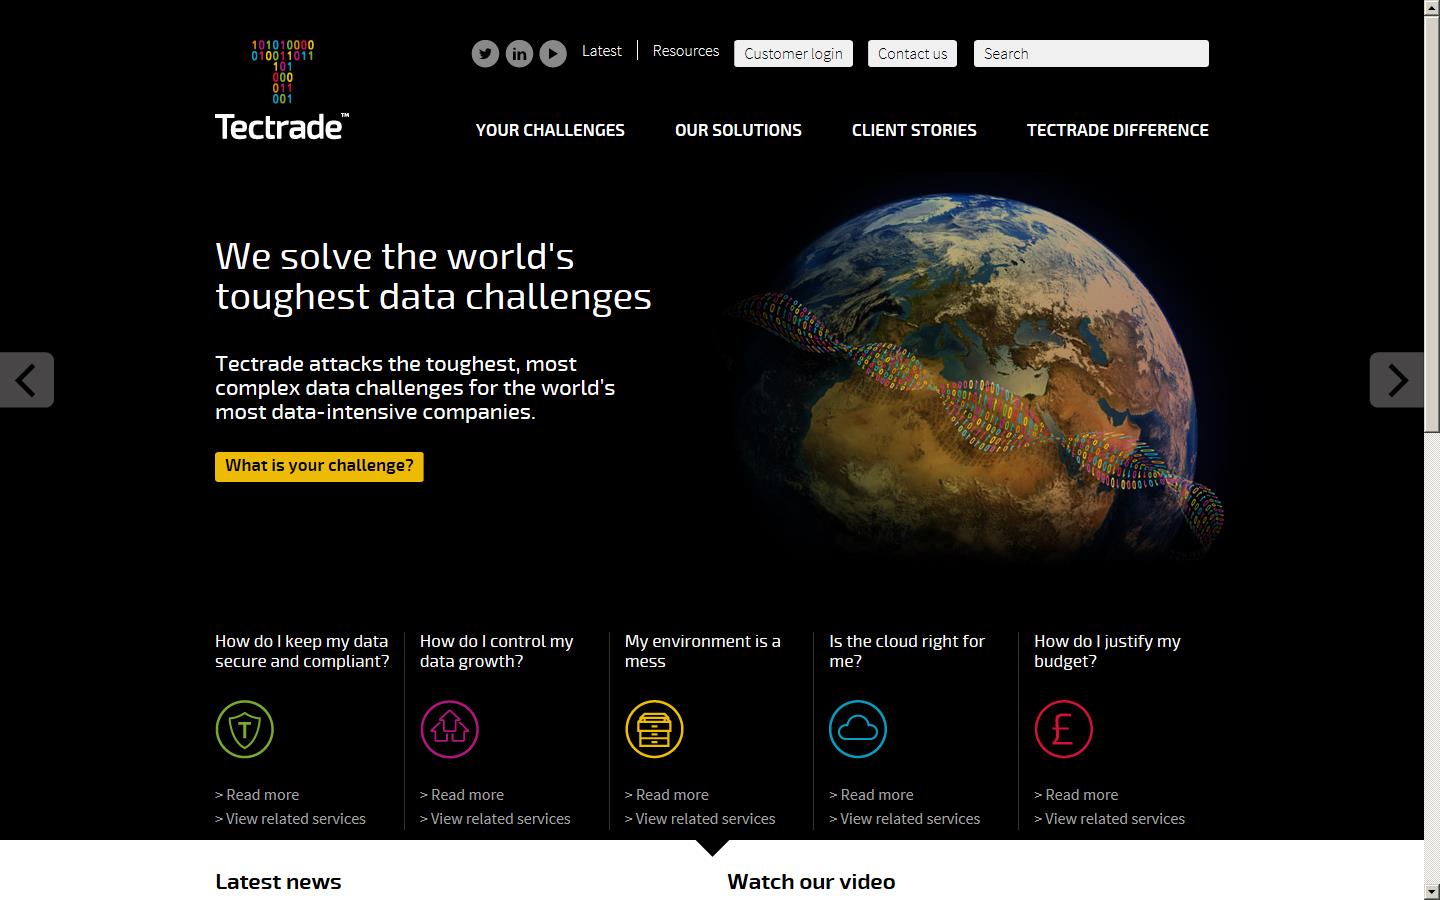View related services for messy environment
This screenshot has width=1440, height=900.
point(700,819)
